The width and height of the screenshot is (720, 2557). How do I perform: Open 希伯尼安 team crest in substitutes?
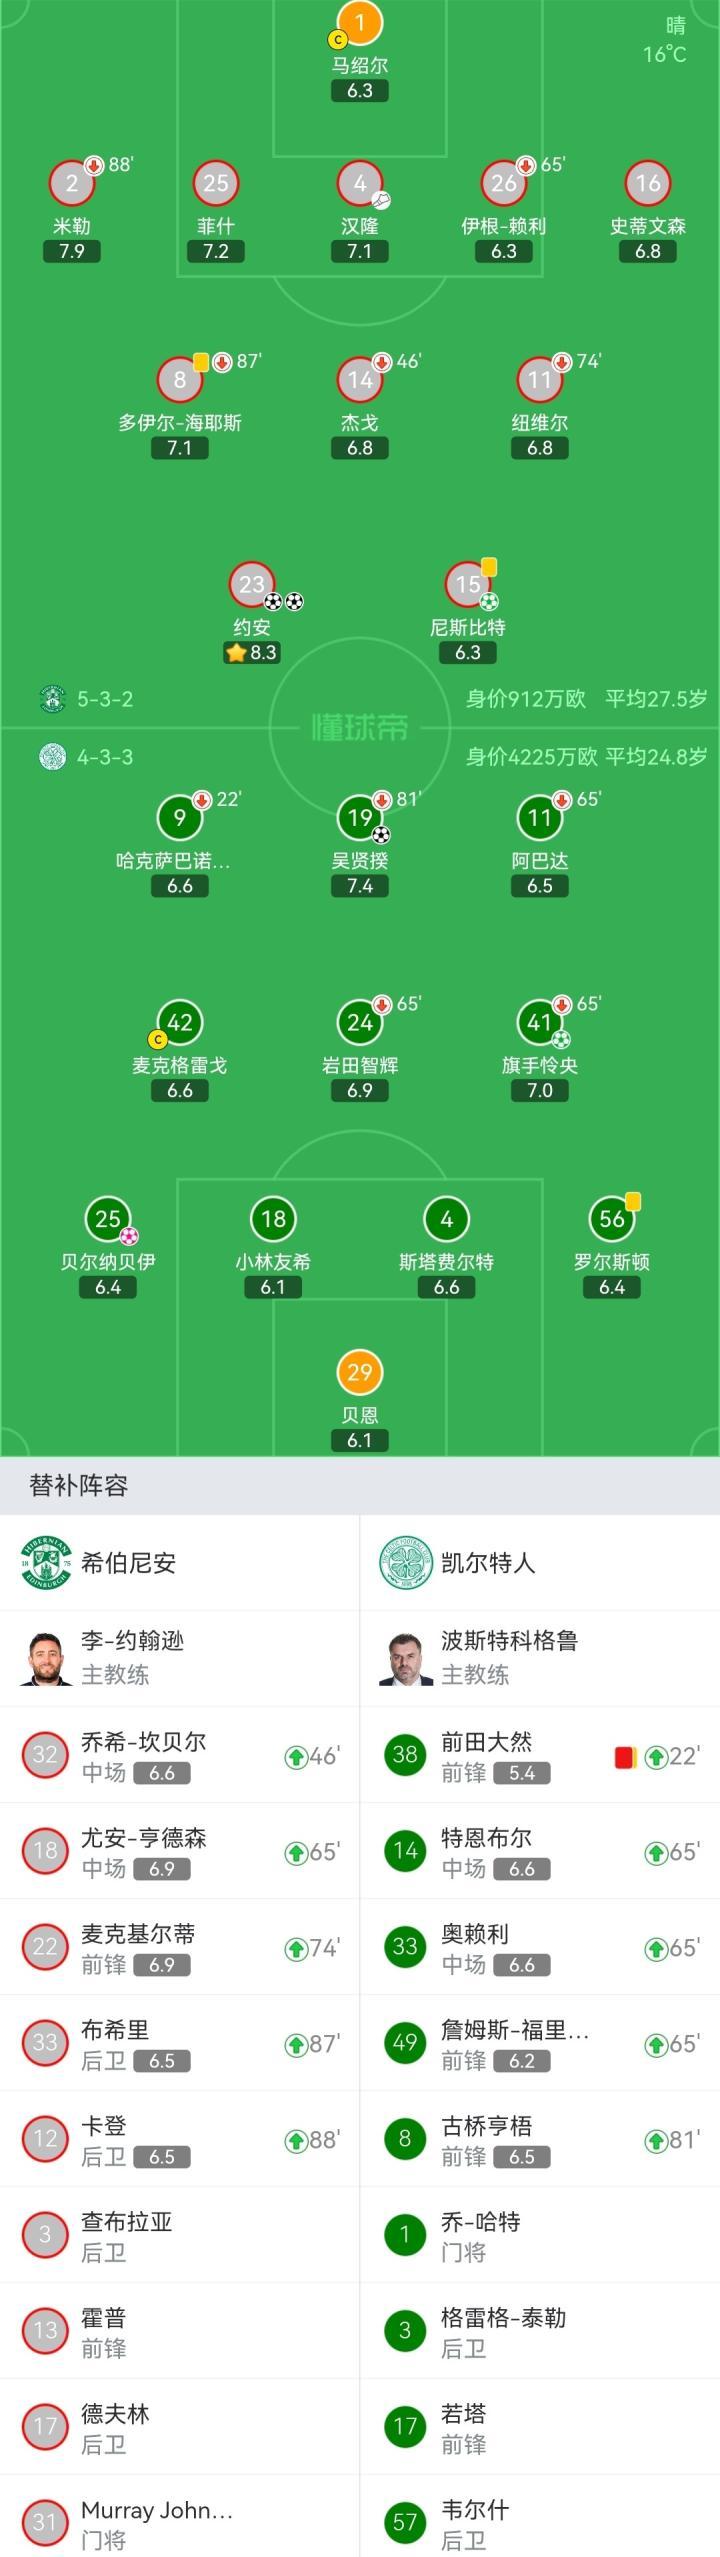pyautogui.click(x=46, y=1562)
